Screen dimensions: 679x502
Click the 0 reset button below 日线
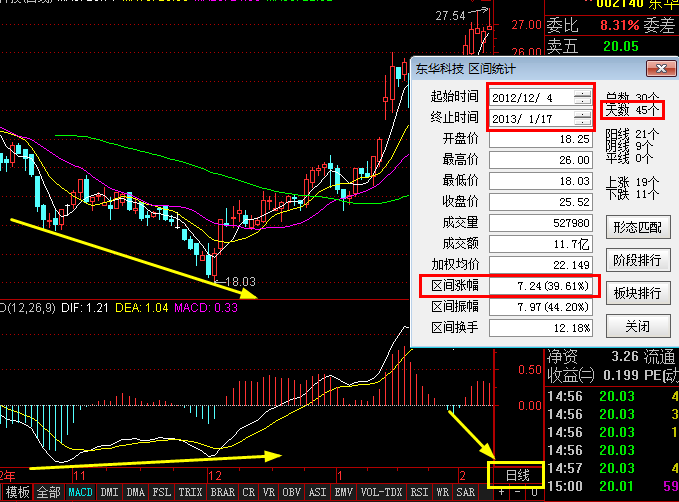pyautogui.click(x=534, y=492)
